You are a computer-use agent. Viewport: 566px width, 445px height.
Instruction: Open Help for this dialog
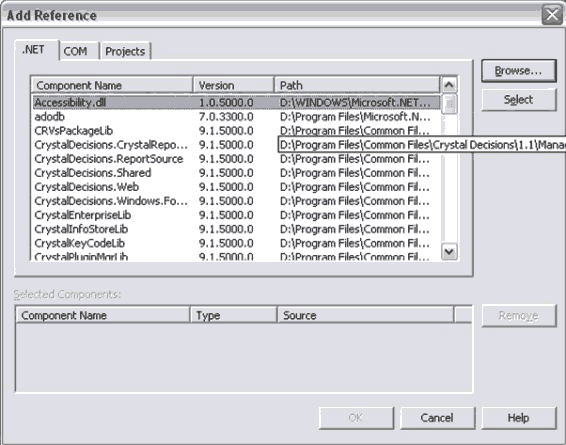point(519,418)
